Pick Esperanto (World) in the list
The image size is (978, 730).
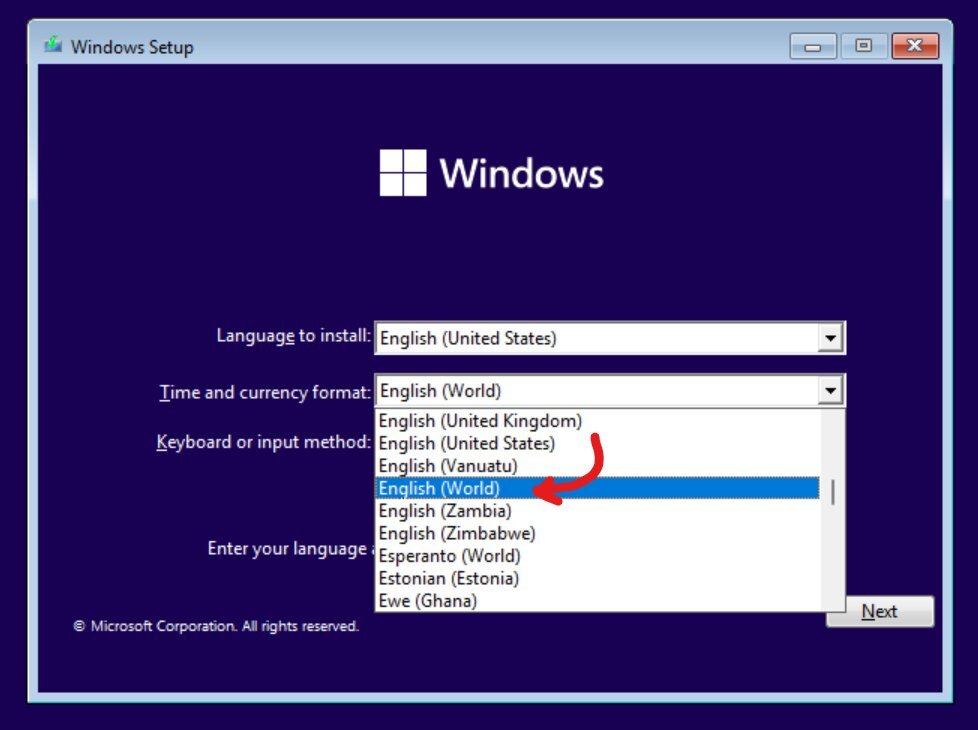(598, 556)
